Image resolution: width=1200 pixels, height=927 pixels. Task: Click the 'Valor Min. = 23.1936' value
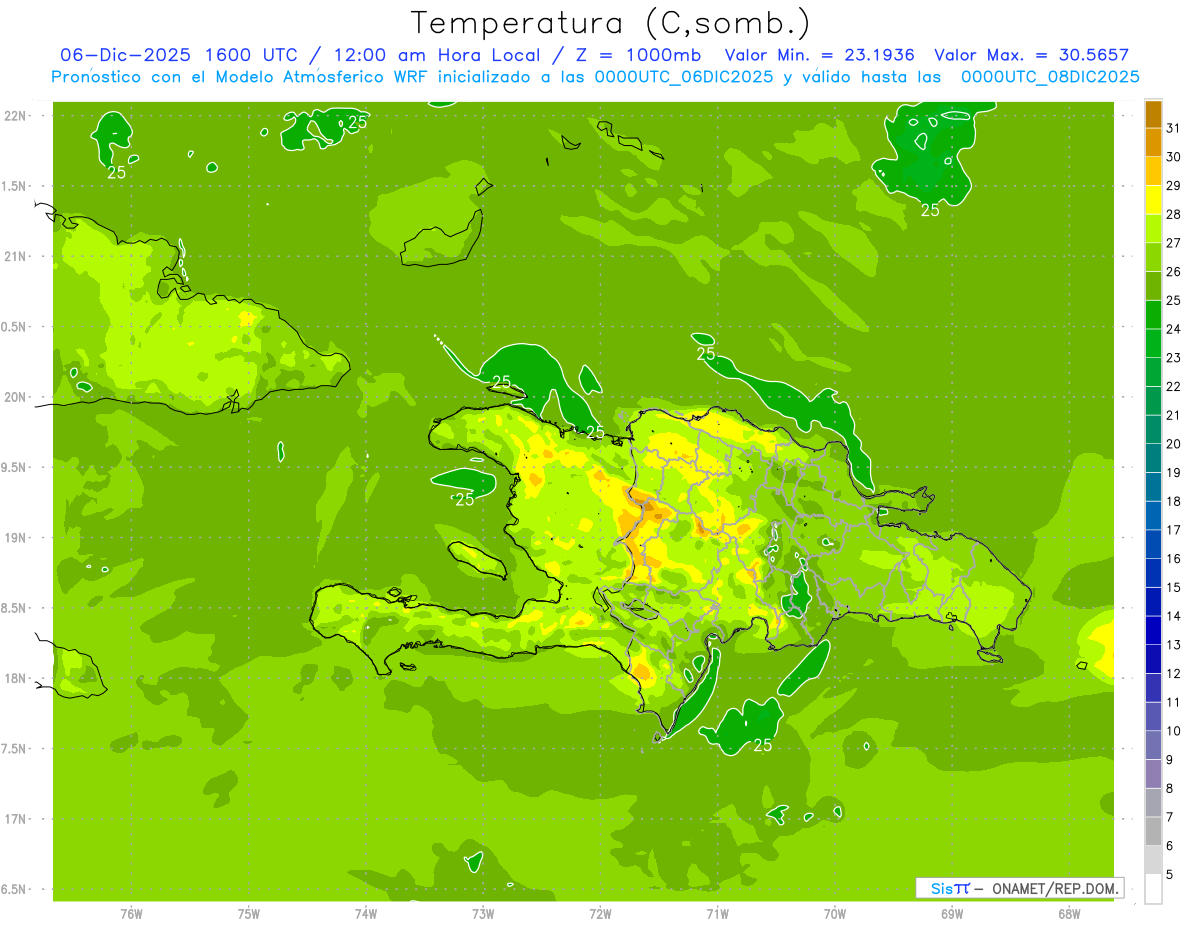(x=819, y=55)
